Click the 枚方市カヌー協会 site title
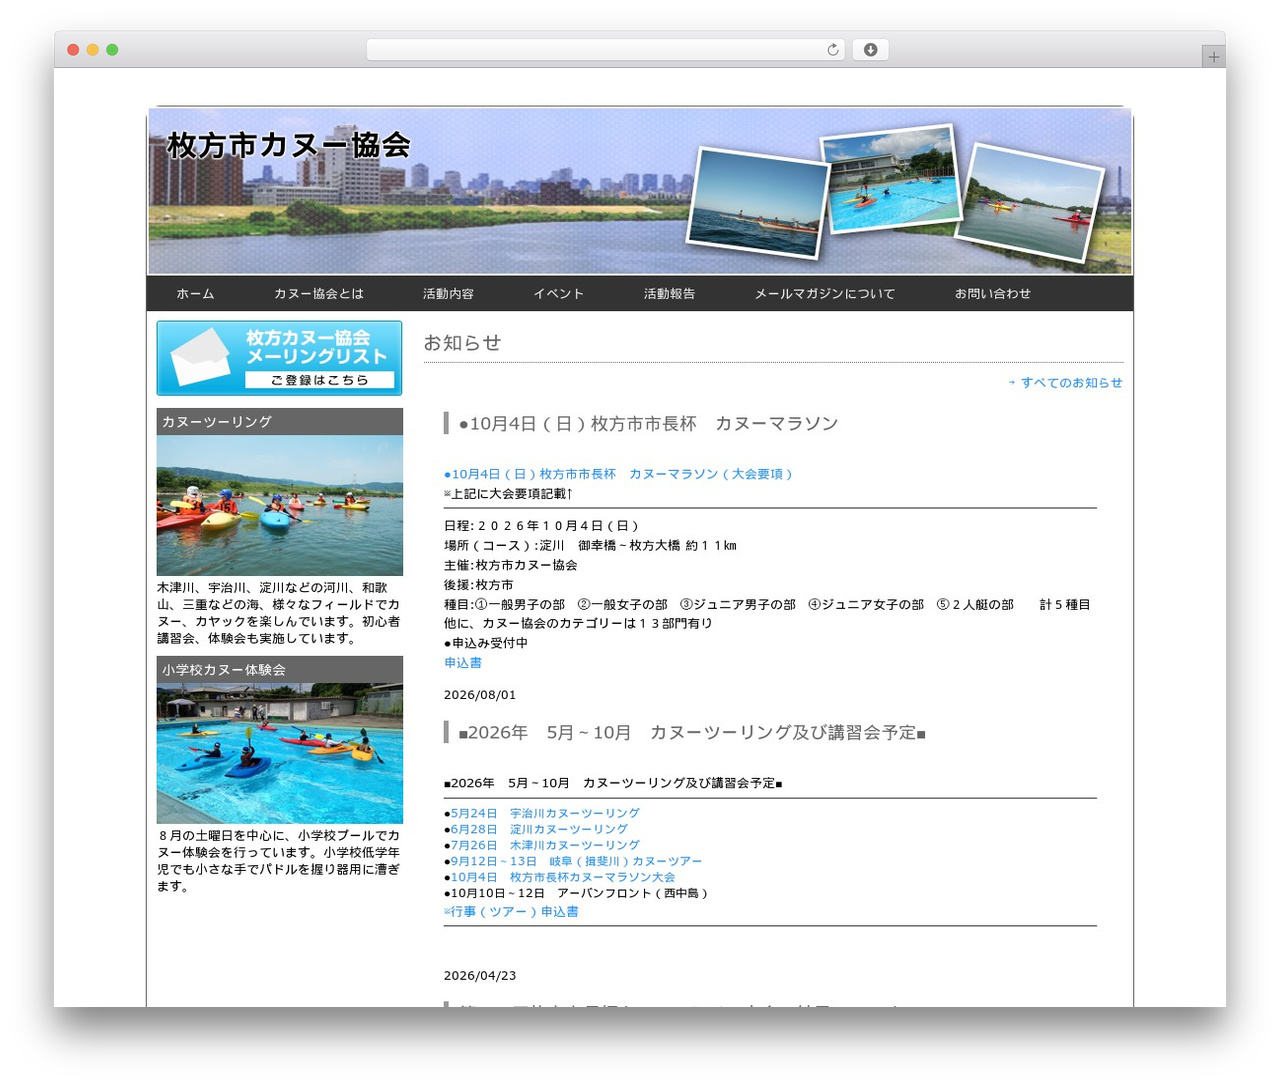1280x1084 pixels. [289, 146]
